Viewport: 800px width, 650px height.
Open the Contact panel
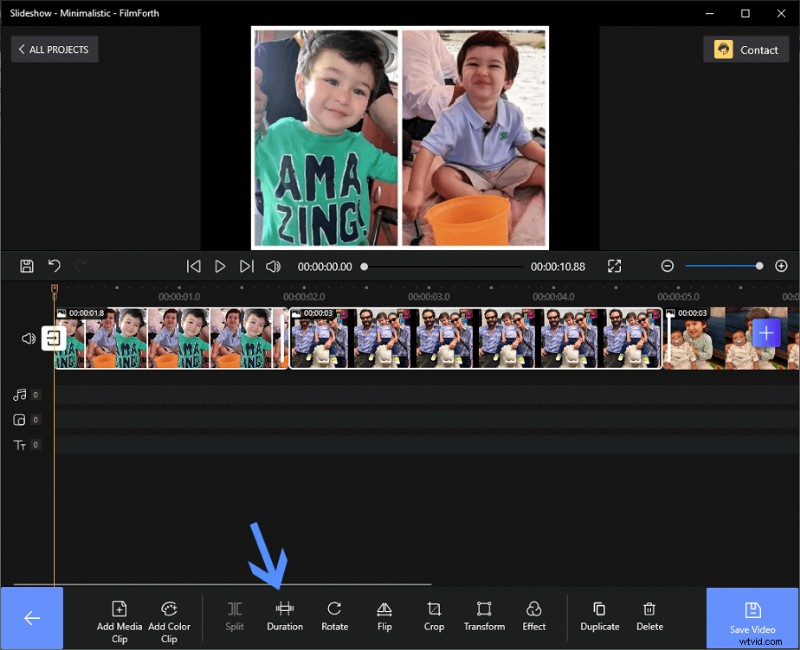(x=746, y=49)
